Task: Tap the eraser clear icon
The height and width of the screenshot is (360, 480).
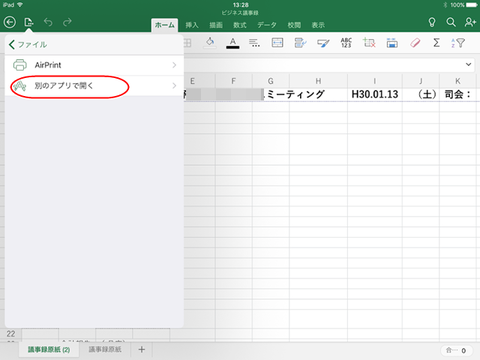Action: click(x=415, y=43)
